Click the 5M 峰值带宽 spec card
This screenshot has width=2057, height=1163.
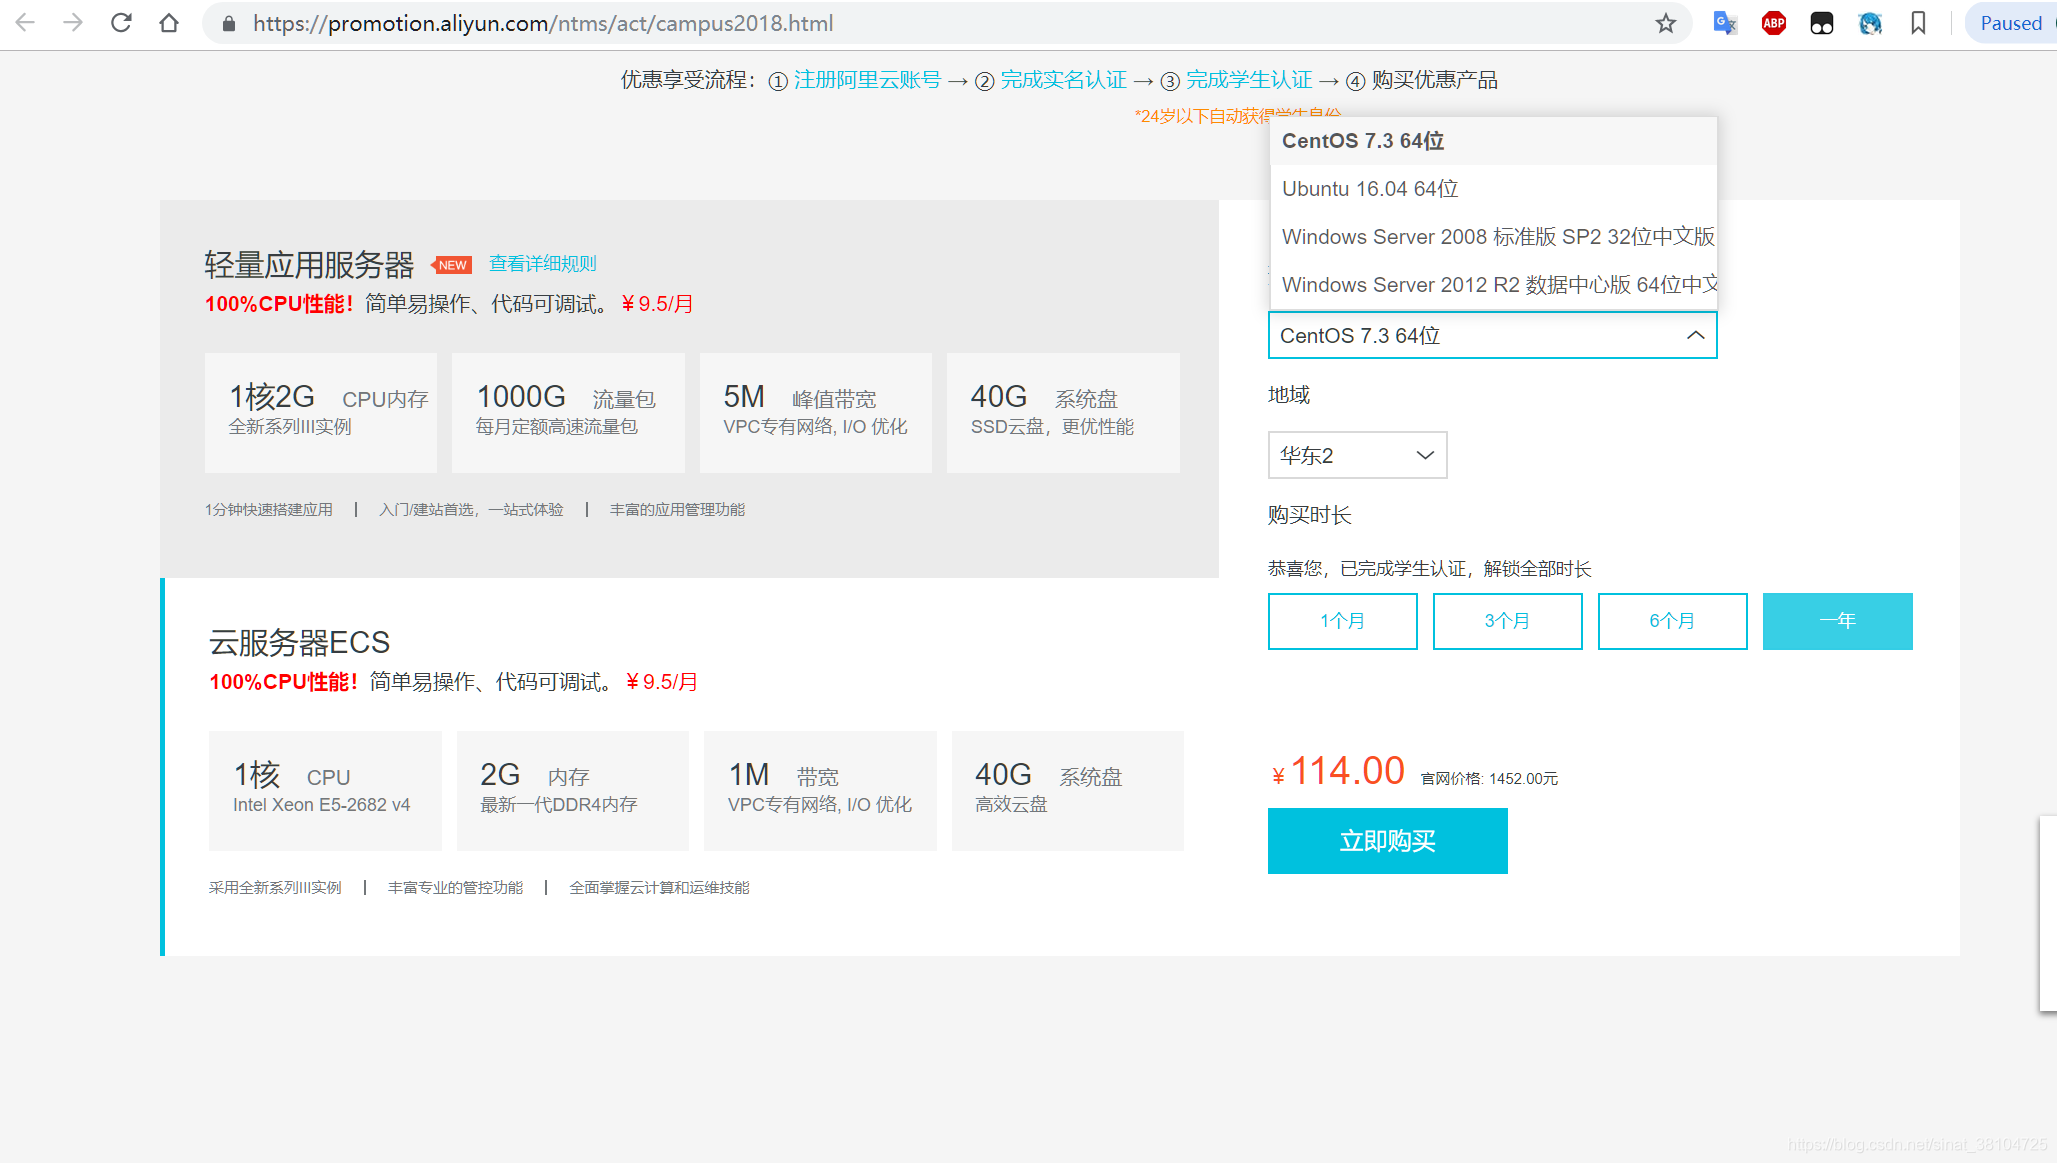click(815, 412)
